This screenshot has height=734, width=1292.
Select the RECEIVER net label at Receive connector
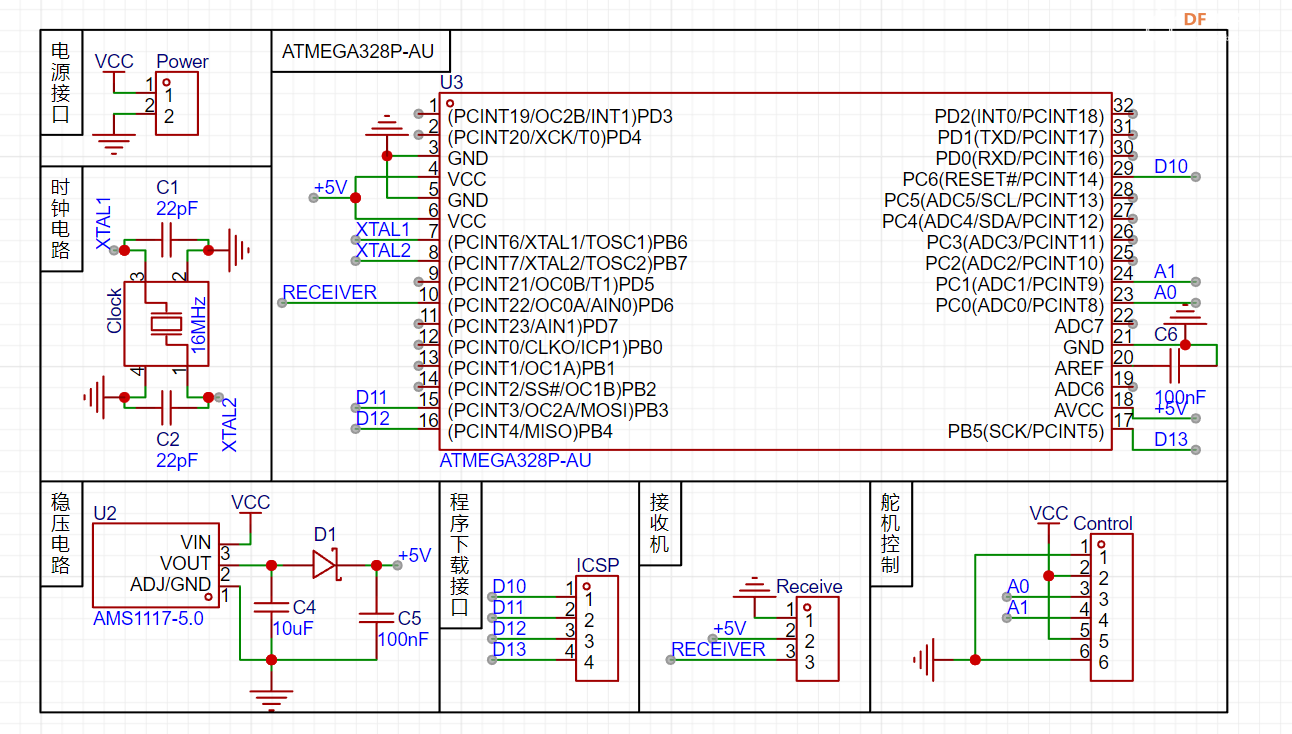click(718, 650)
